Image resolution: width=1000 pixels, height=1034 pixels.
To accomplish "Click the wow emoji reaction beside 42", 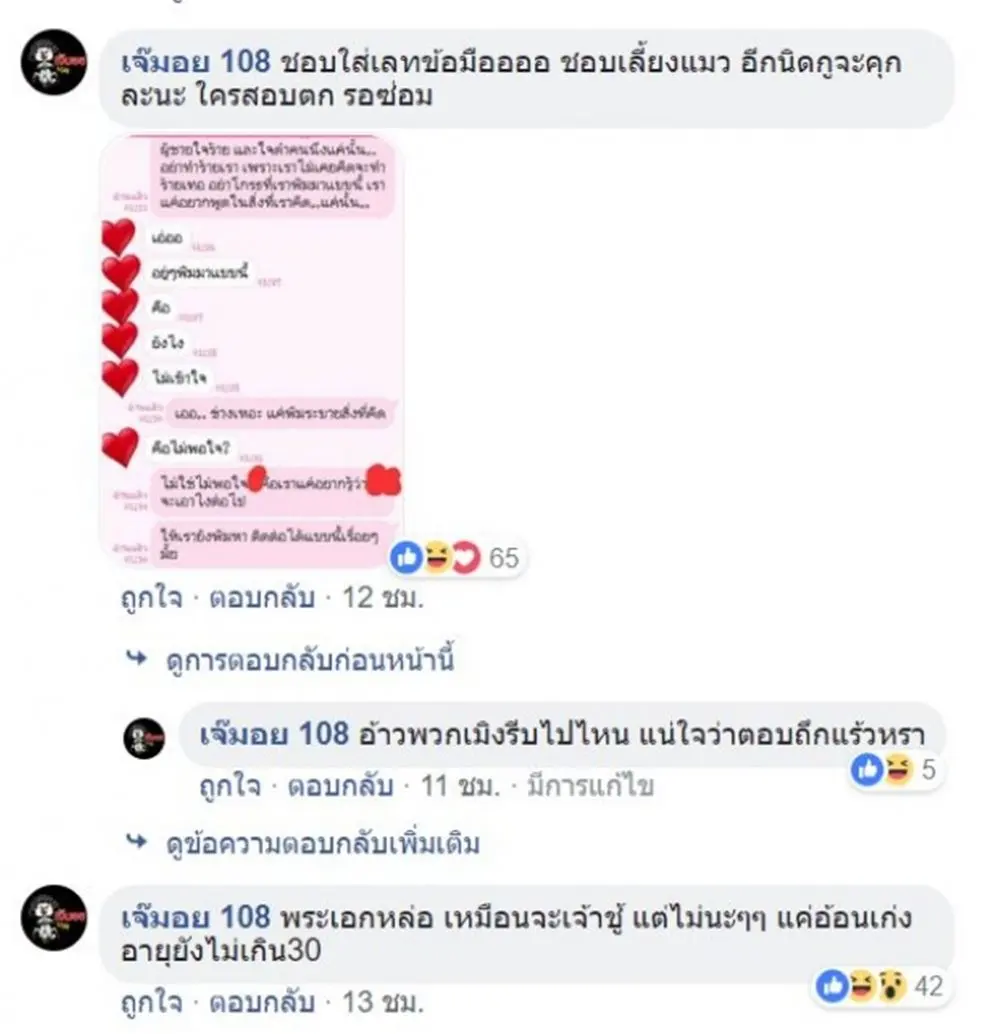I will 891,987.
